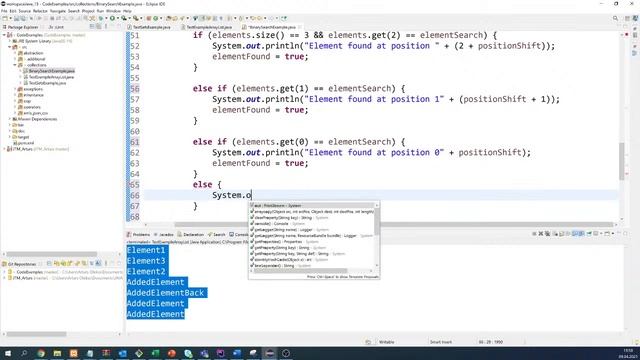Expand the abstraction package

(x=16, y=53)
